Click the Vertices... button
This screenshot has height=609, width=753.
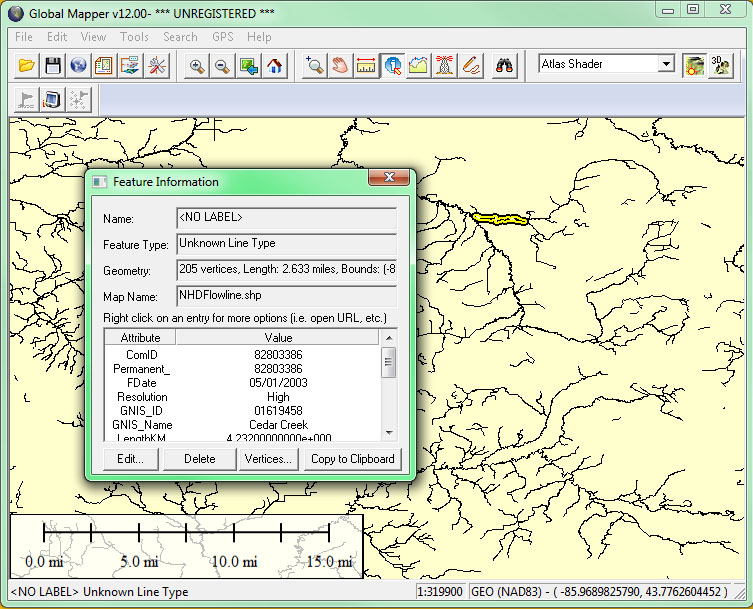[268, 459]
